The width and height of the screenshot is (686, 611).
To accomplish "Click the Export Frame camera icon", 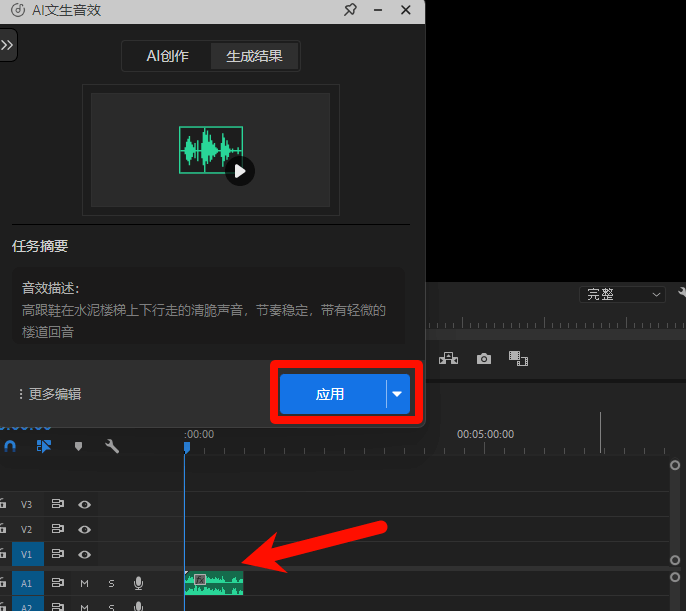I will [x=483, y=359].
